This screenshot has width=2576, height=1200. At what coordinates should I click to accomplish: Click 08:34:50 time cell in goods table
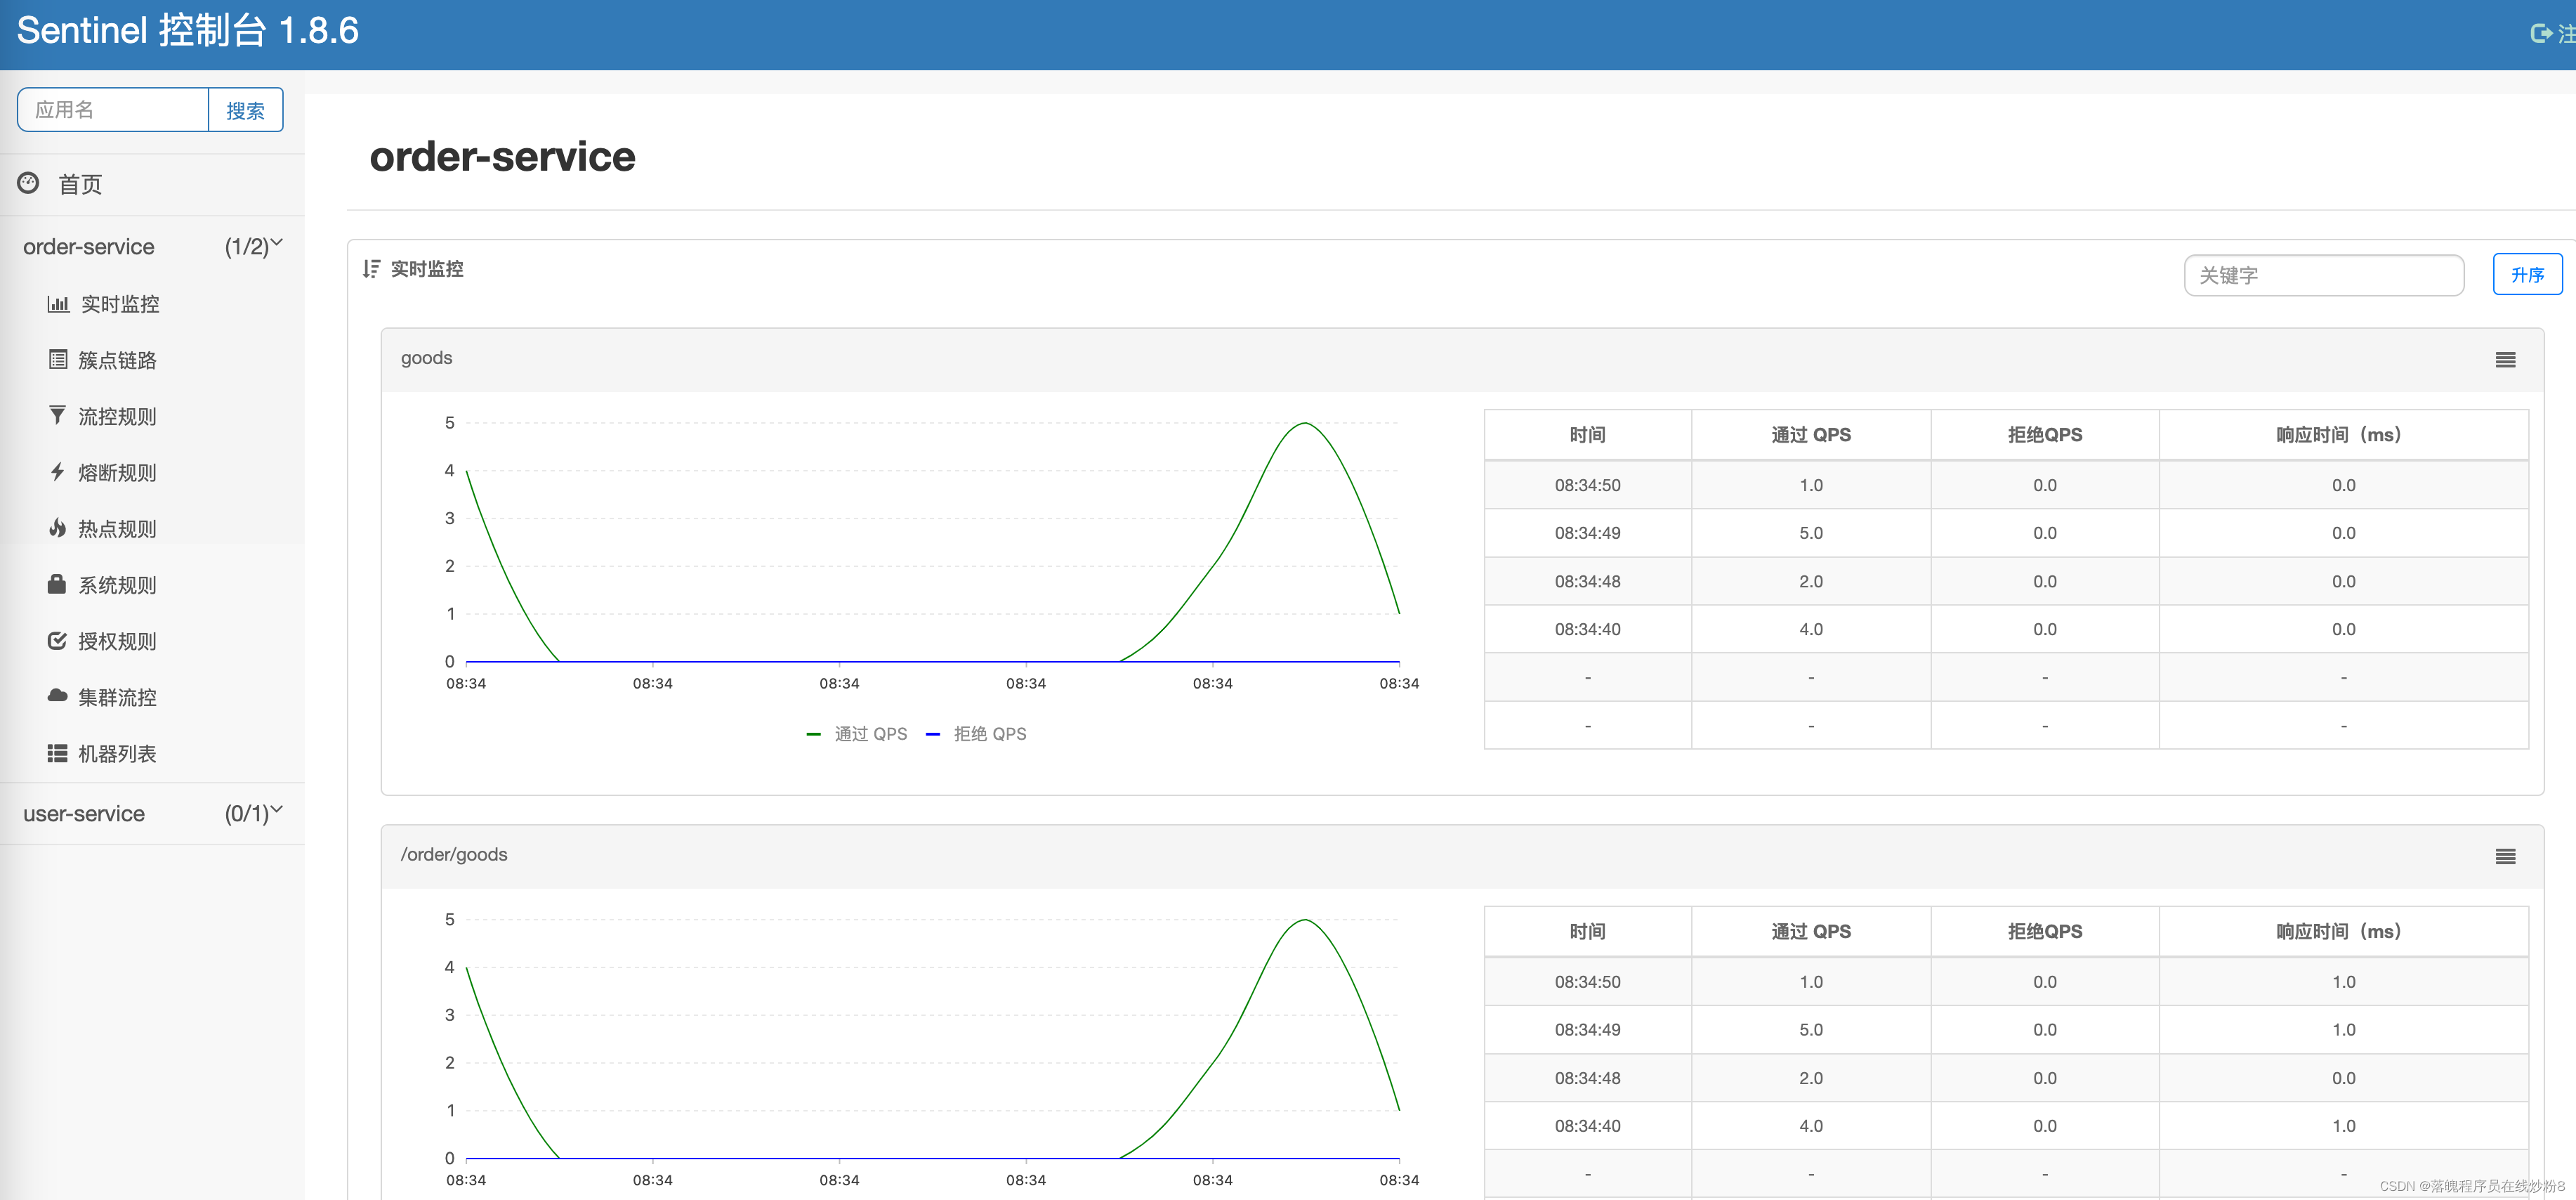click(1587, 485)
